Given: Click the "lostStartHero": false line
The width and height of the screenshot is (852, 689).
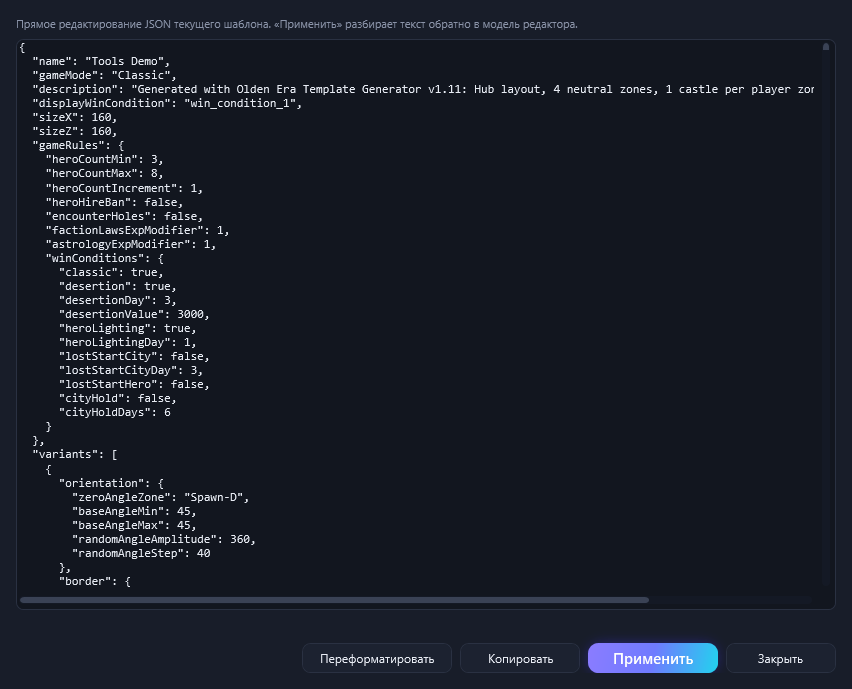Looking at the screenshot, I should click(134, 384).
